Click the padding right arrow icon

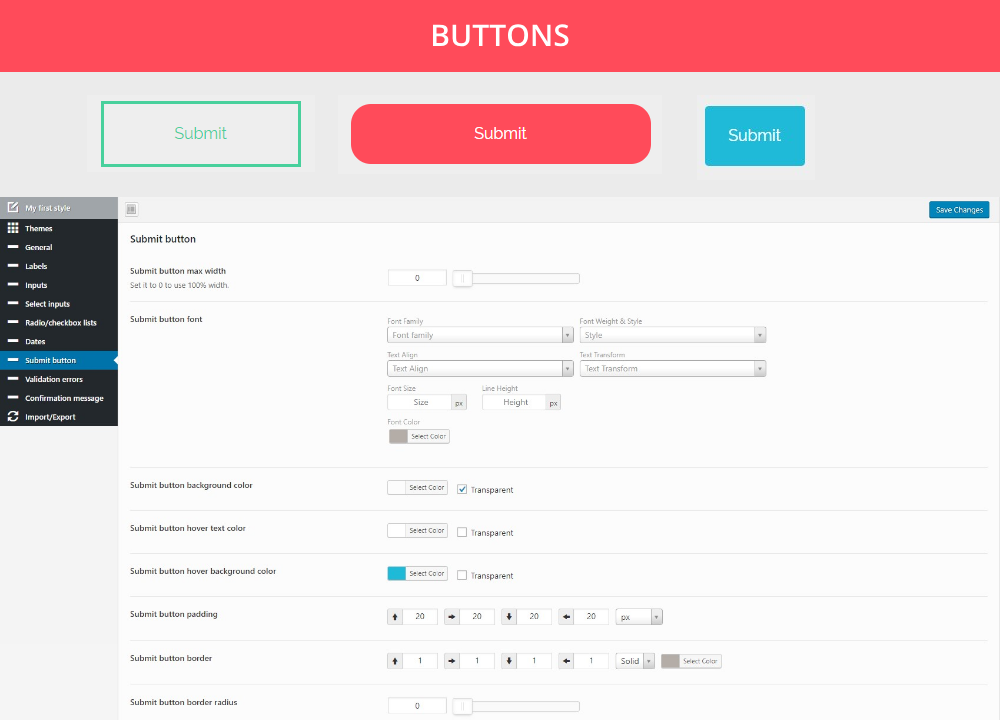coord(452,617)
